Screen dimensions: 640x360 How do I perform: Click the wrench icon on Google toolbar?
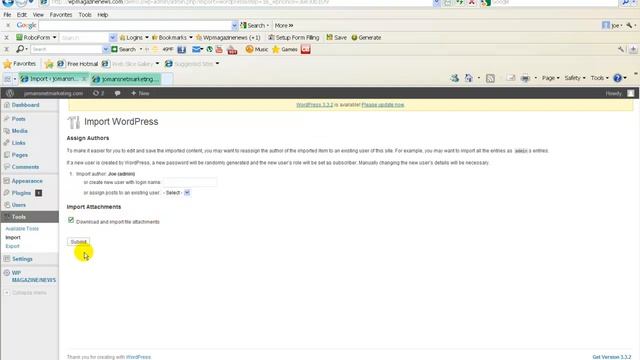pos(629,25)
